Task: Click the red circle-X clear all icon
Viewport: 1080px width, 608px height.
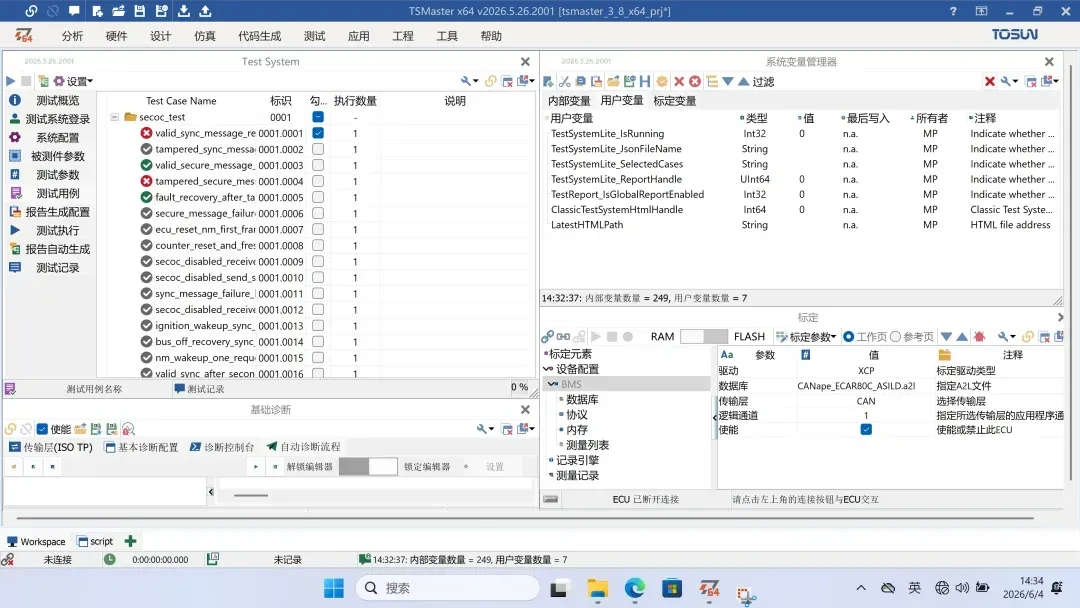Action: [x=695, y=81]
